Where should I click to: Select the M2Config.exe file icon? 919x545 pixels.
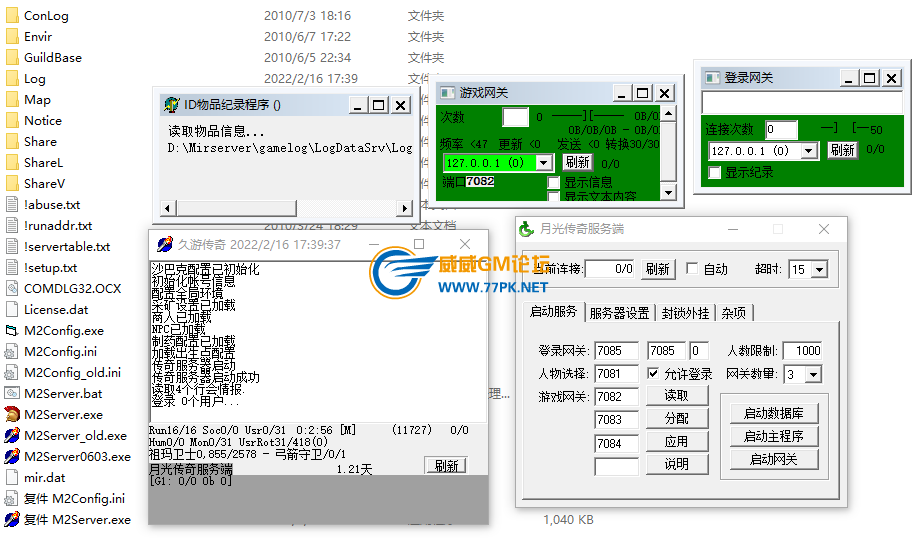12,330
